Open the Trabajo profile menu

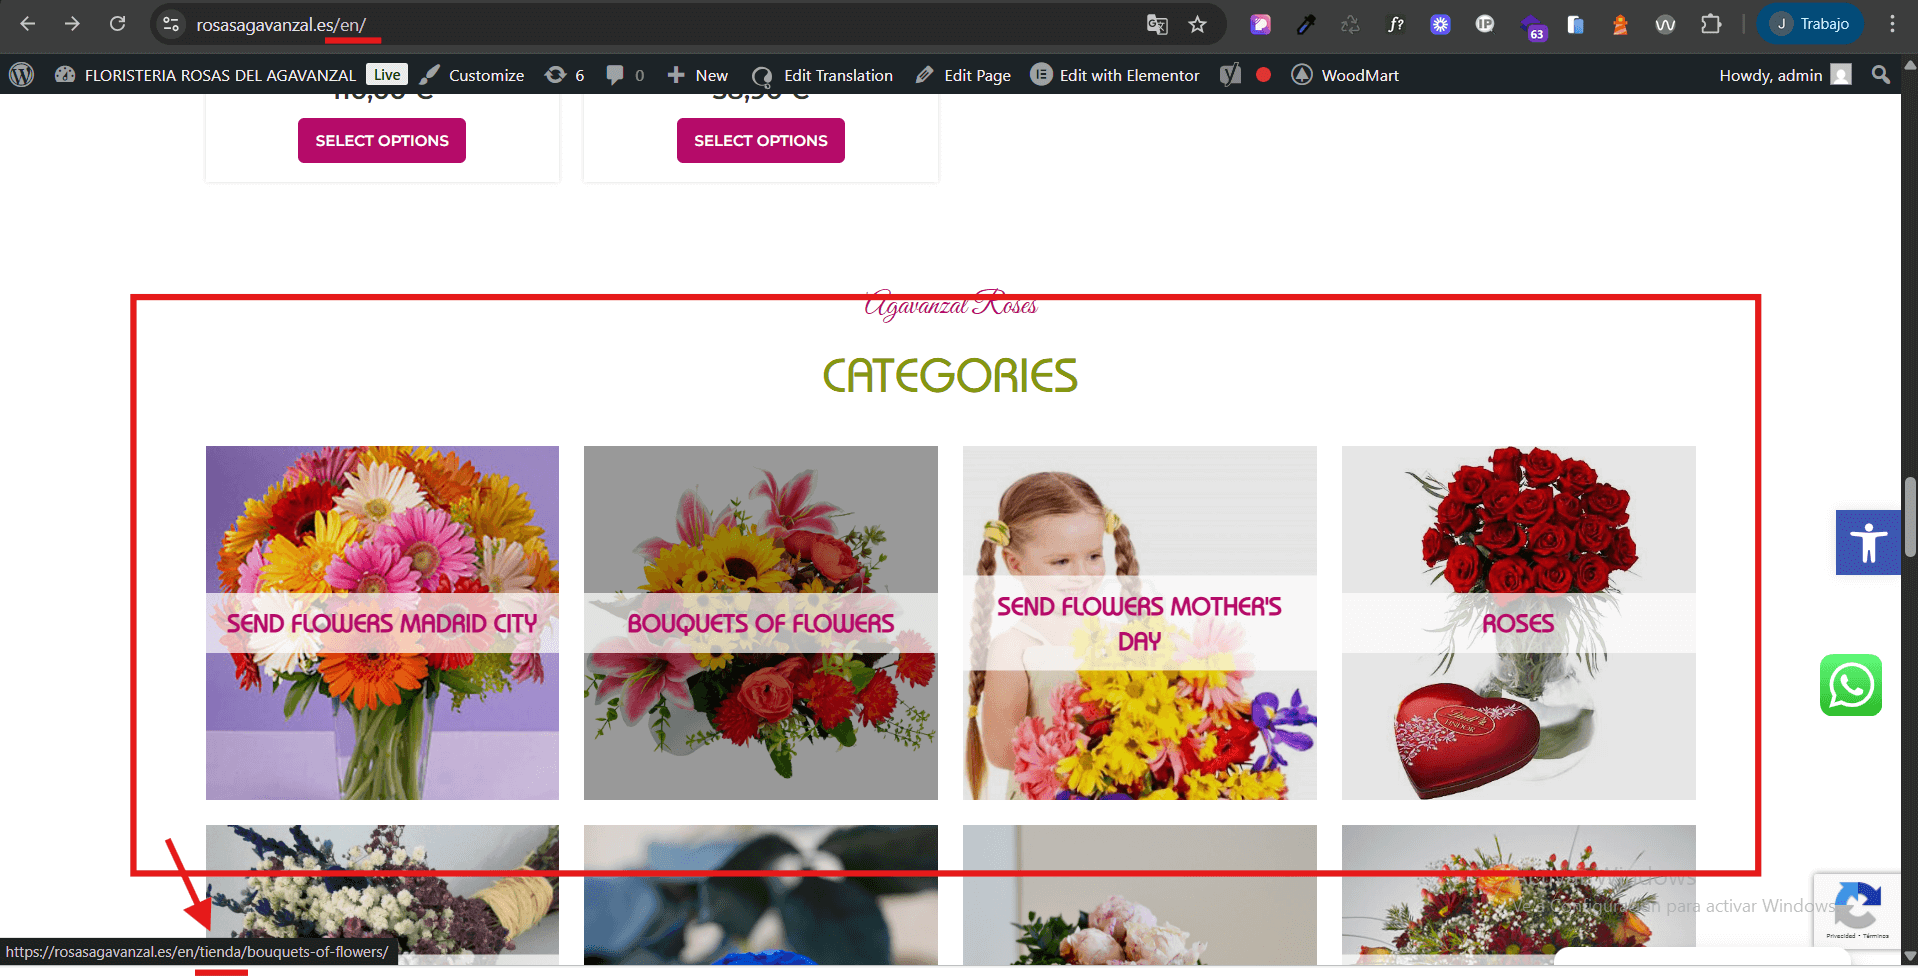[1810, 24]
